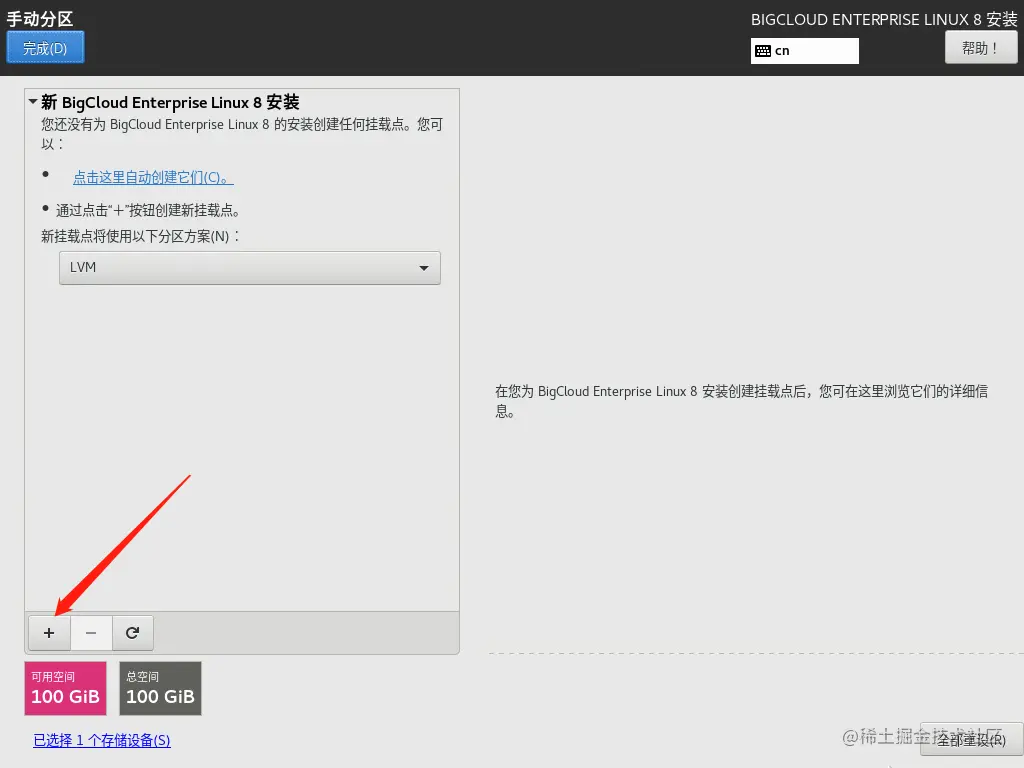Click the 可用空间 100 GiB pink box
Screen dimensions: 1024x768
65,688
